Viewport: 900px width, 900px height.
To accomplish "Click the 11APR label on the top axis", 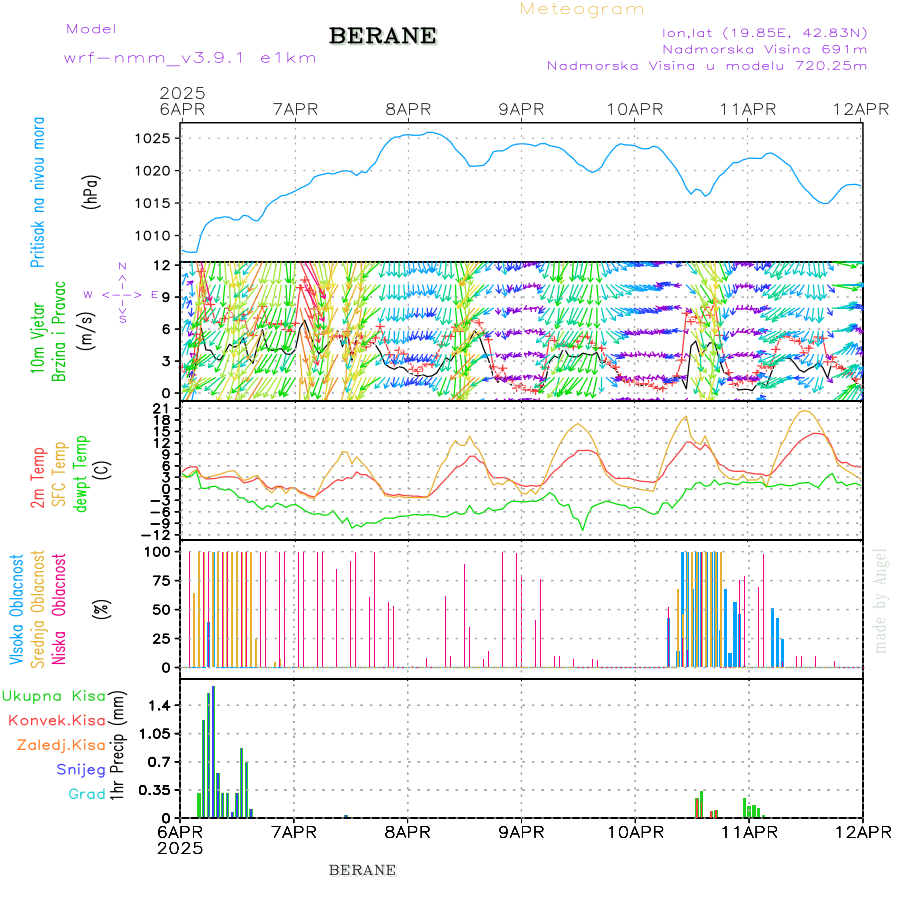I will pyautogui.click(x=748, y=109).
